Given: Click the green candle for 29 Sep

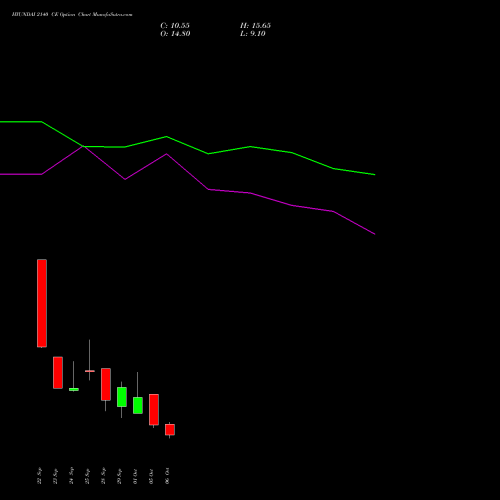Looking at the screenshot, I should click(122, 397).
